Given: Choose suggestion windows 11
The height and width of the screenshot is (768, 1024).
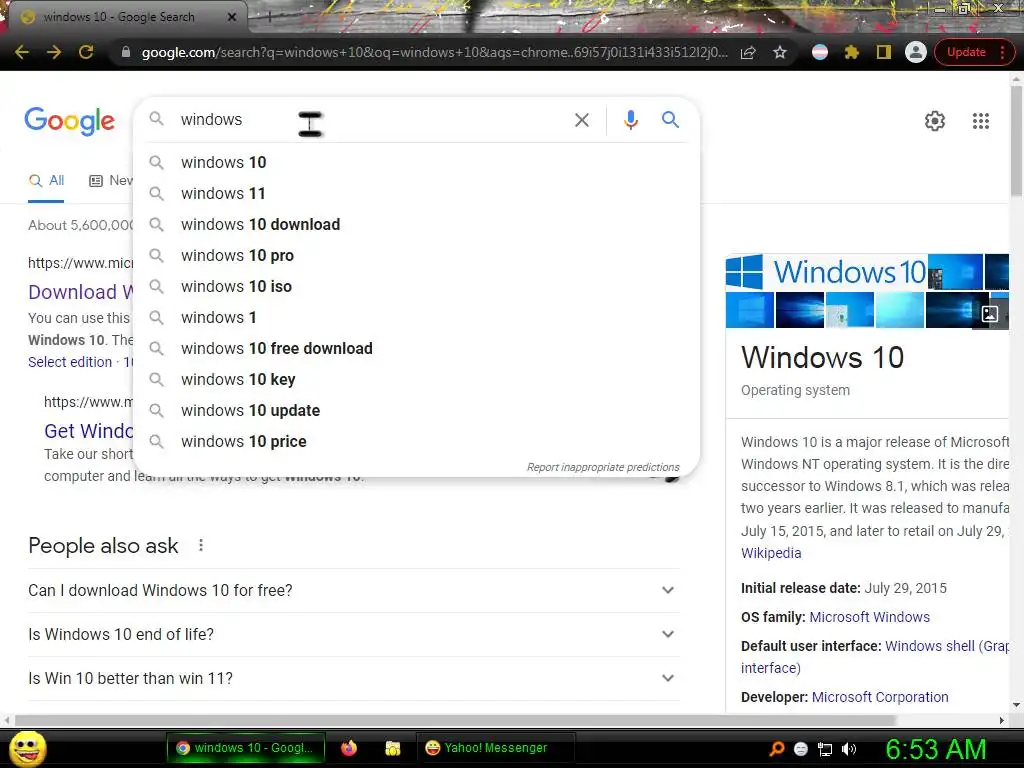Looking at the screenshot, I should point(416,193).
